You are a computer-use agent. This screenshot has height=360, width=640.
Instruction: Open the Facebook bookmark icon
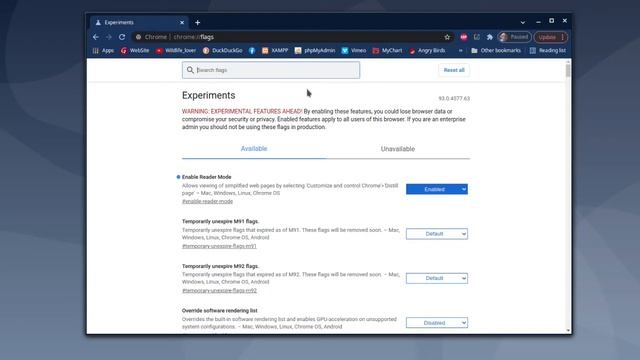tap(252, 51)
